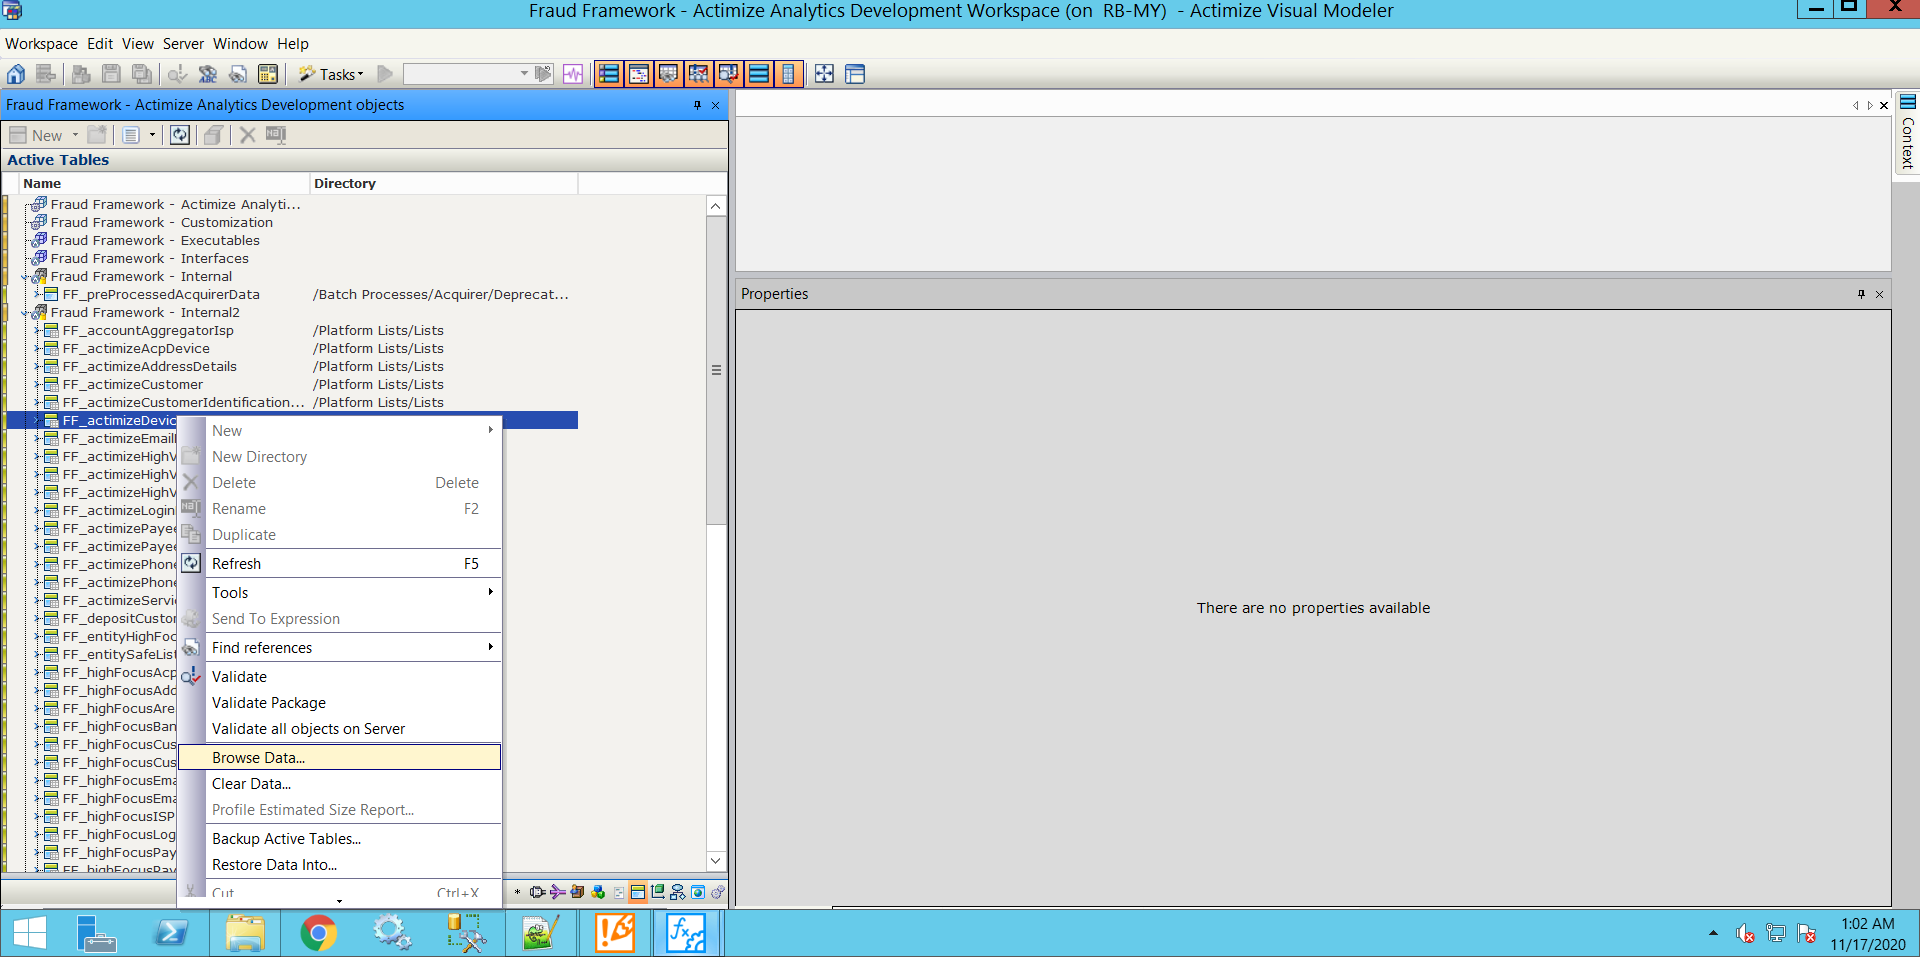Click the grey X delete icon in panel toolbar
1920x957 pixels.
(x=247, y=135)
